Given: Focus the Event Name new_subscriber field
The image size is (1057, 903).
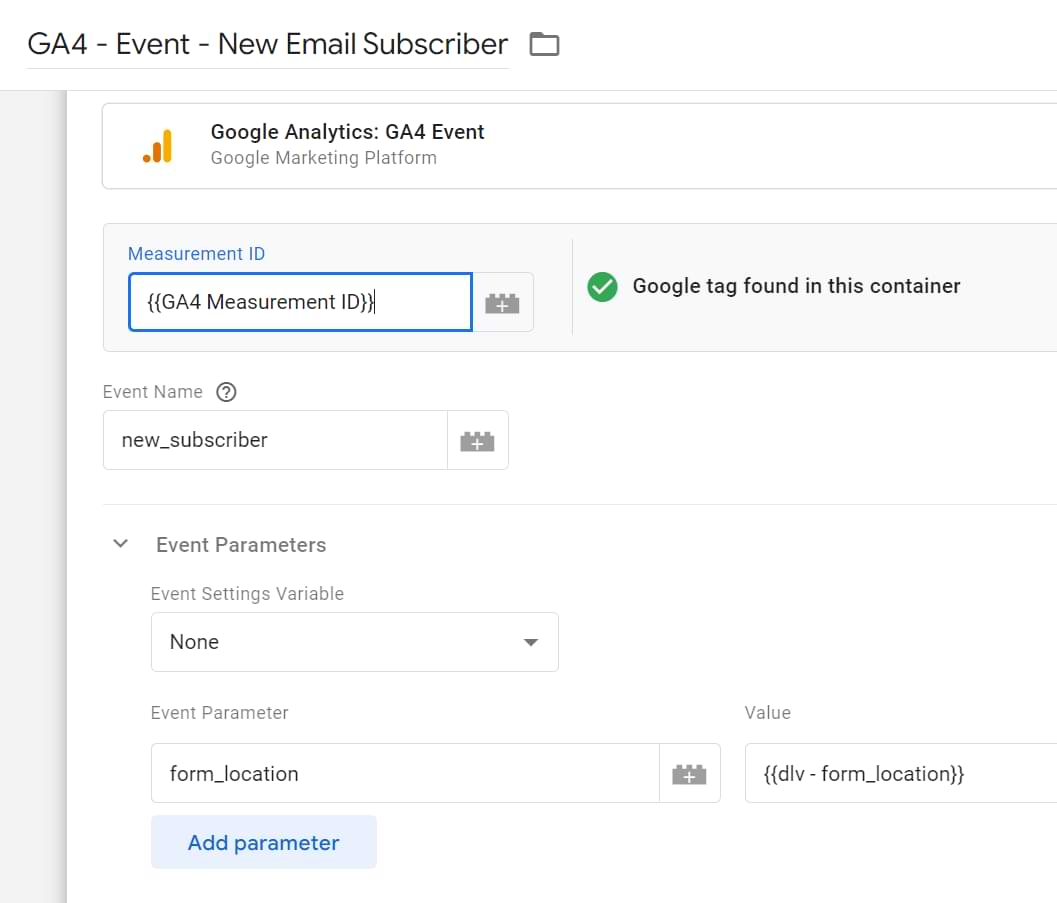Looking at the screenshot, I should coord(275,441).
